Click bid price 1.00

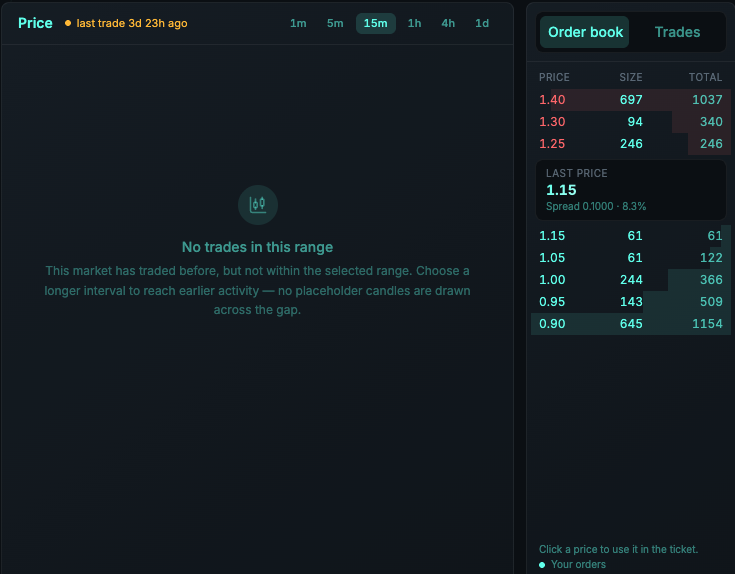(552, 280)
